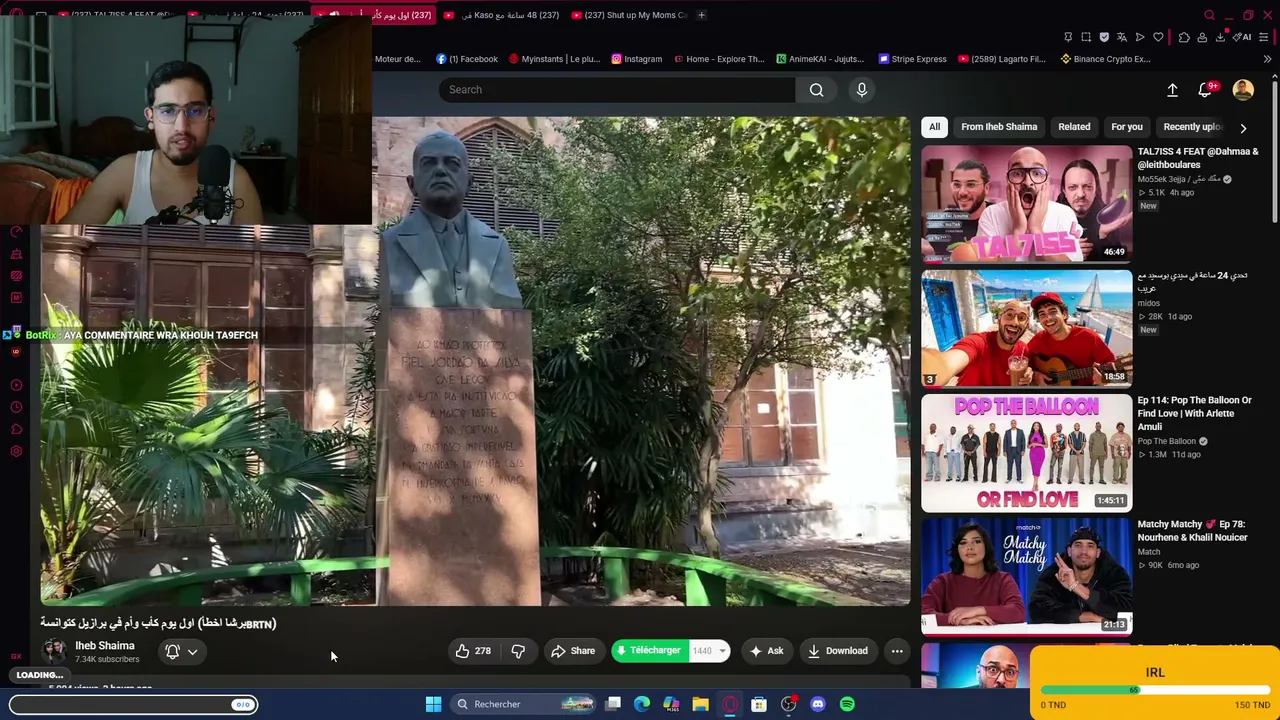Open the 1440 quality dropdown arrow
1280x720 pixels.
[722, 651]
